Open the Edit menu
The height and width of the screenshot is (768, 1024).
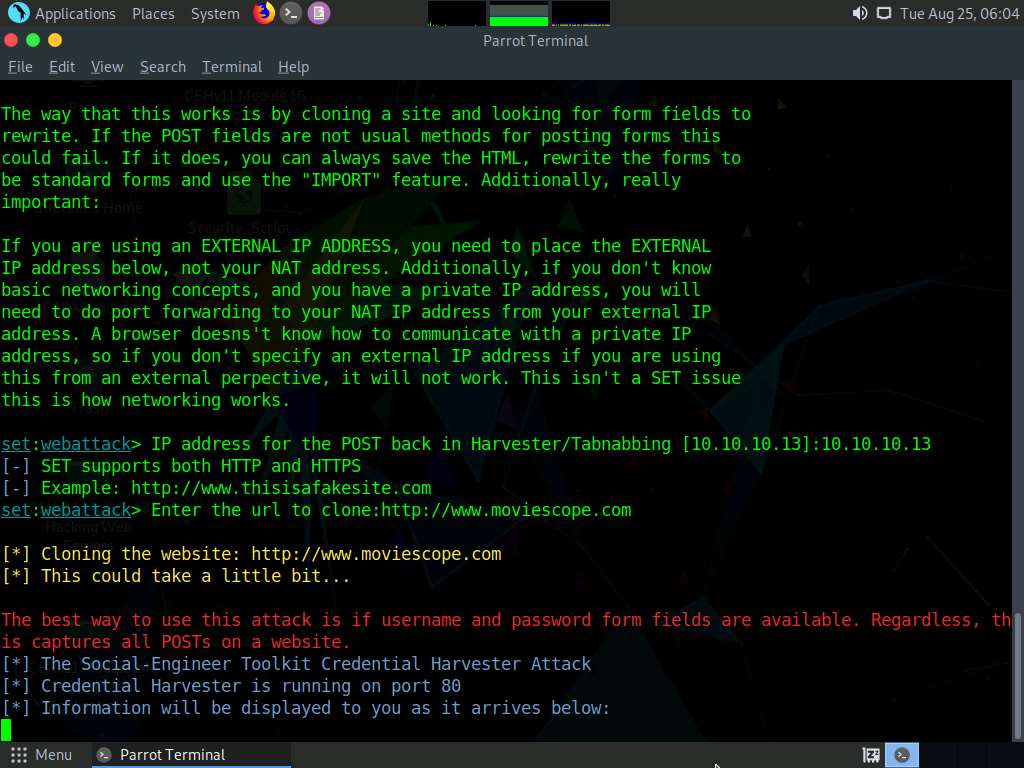point(62,67)
